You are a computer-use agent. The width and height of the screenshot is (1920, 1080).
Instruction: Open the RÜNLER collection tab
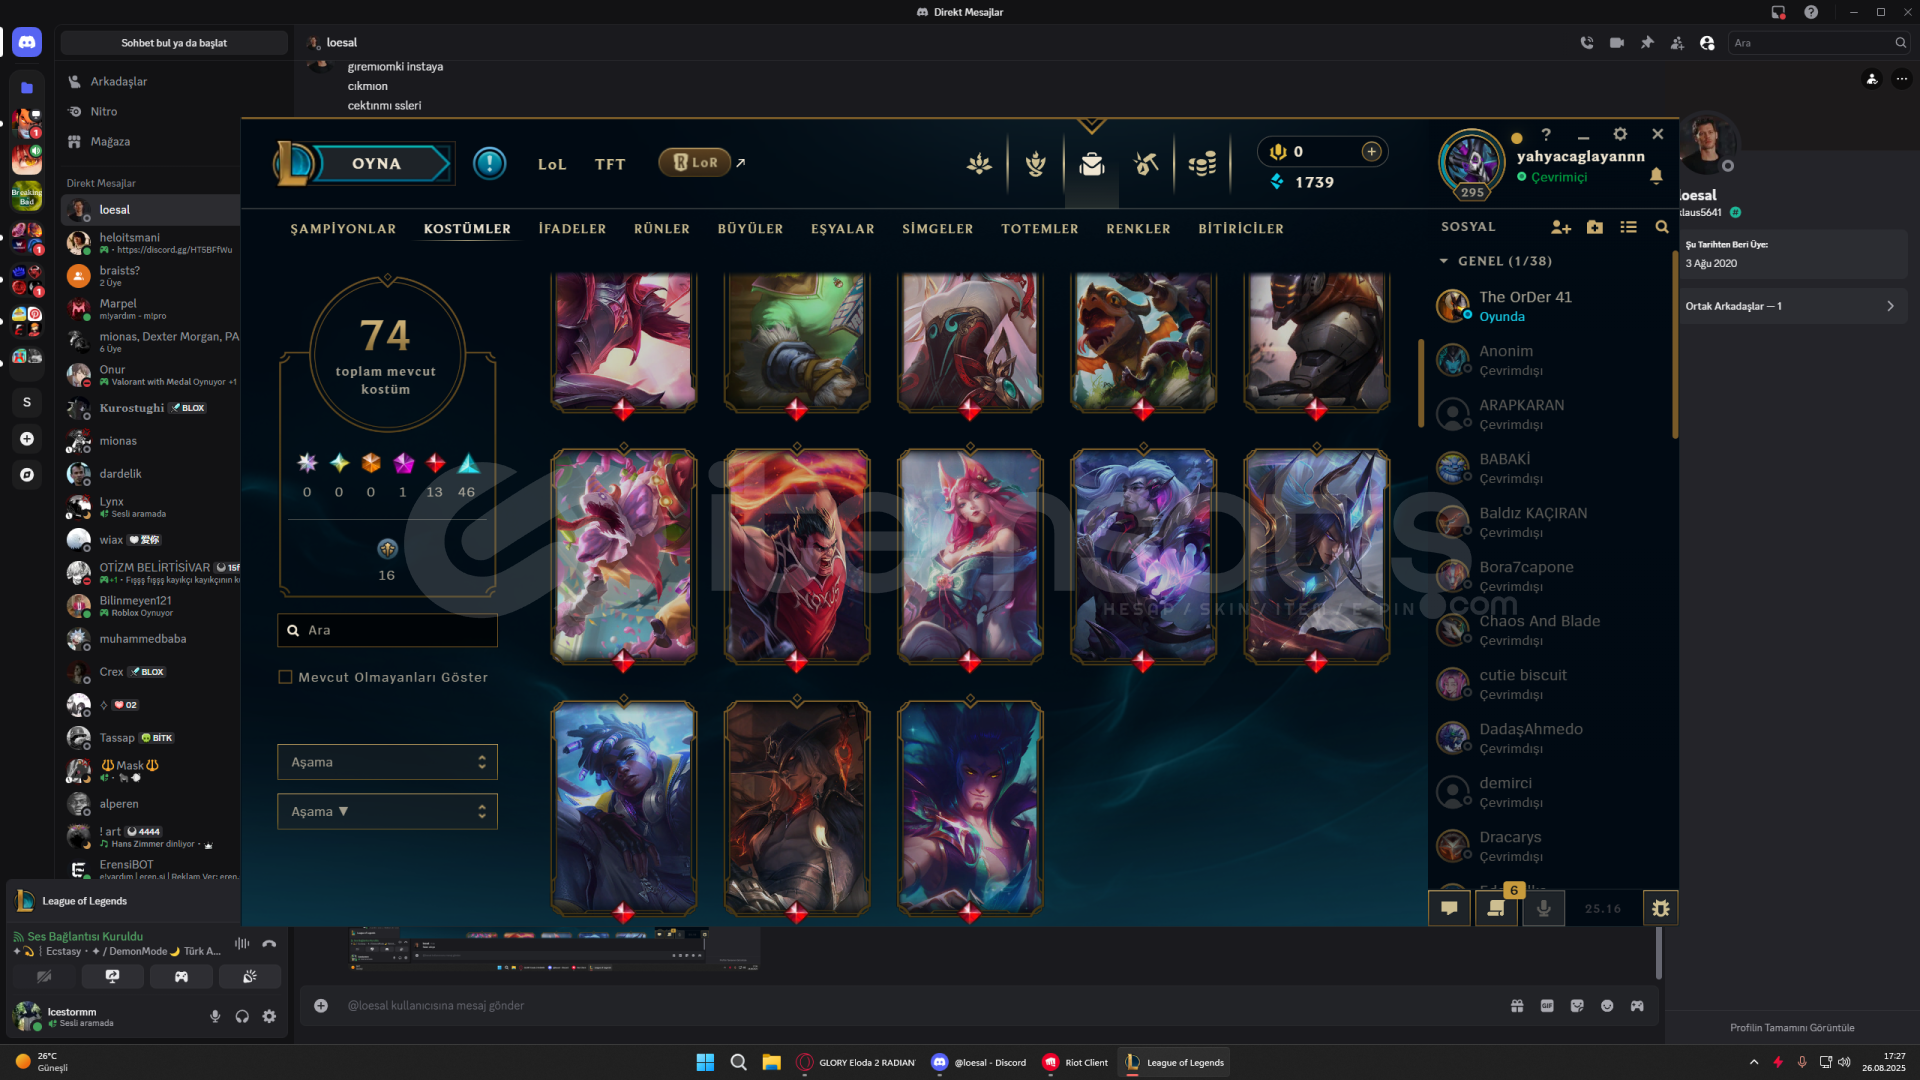click(661, 229)
